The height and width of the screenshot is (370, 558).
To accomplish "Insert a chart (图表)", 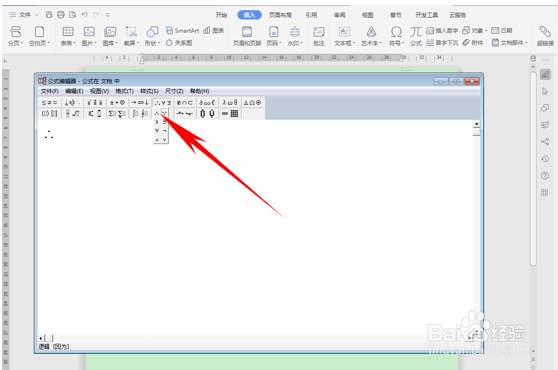I will [x=214, y=31].
